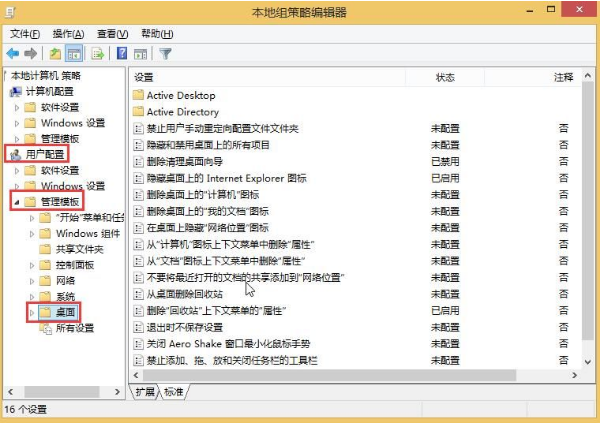Screen dimensions: 600x426
Task: Open the 帮助(H) menu
Action: coord(157,34)
